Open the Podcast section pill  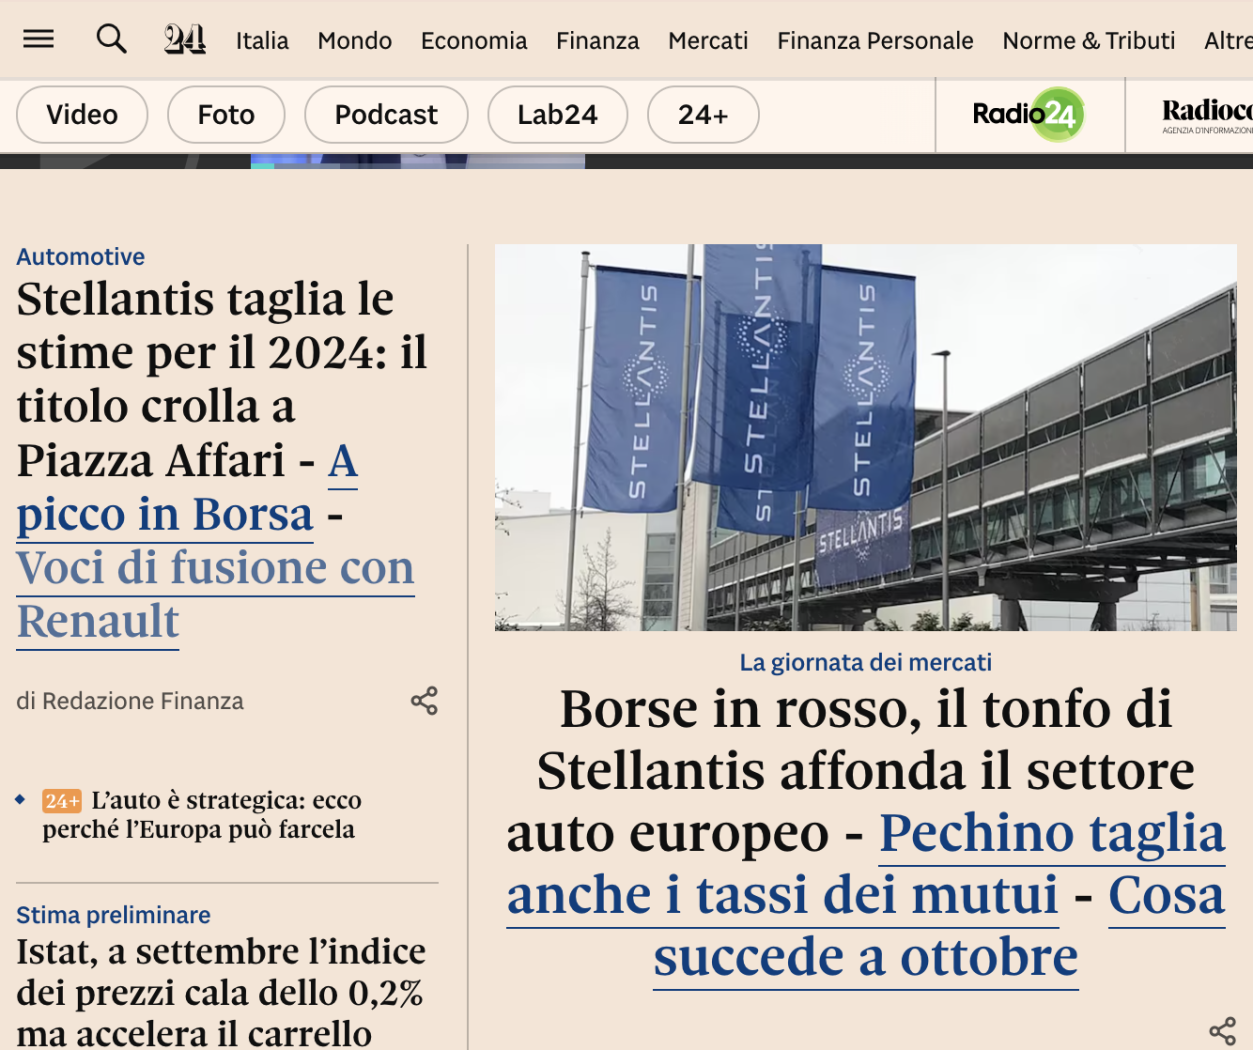coord(386,114)
